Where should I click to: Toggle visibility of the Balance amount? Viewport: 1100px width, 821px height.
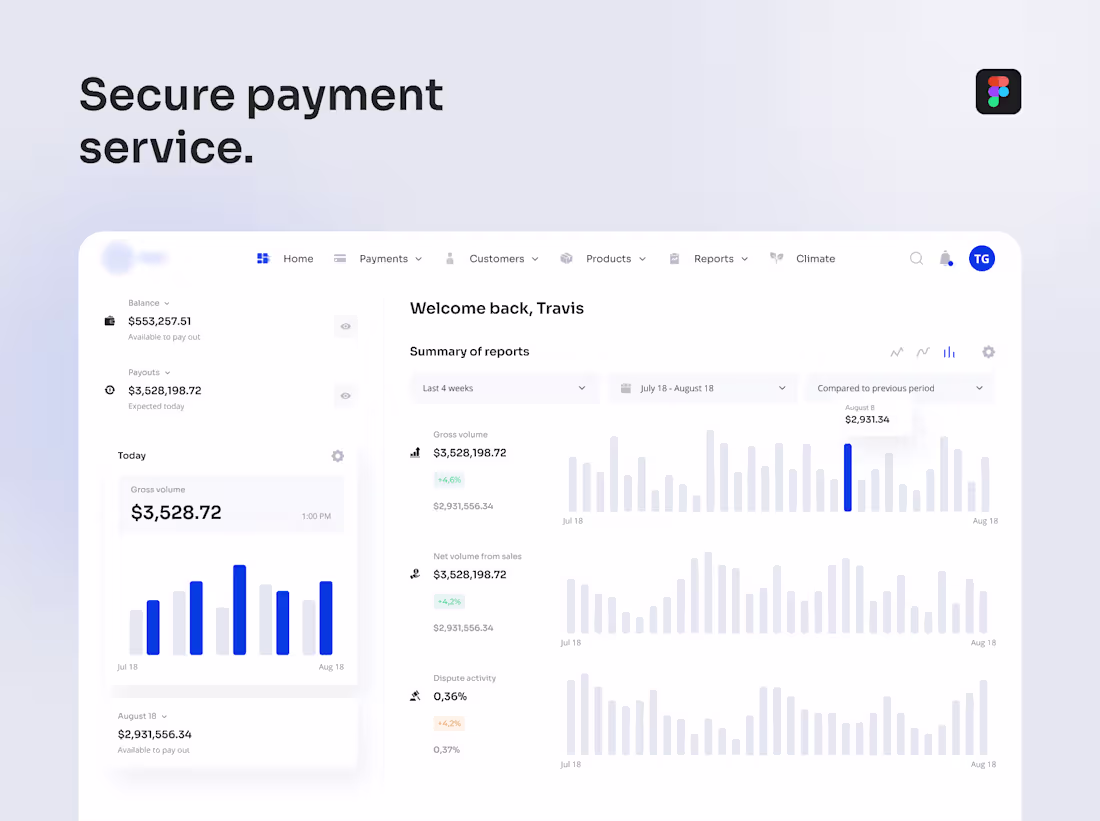click(345, 326)
